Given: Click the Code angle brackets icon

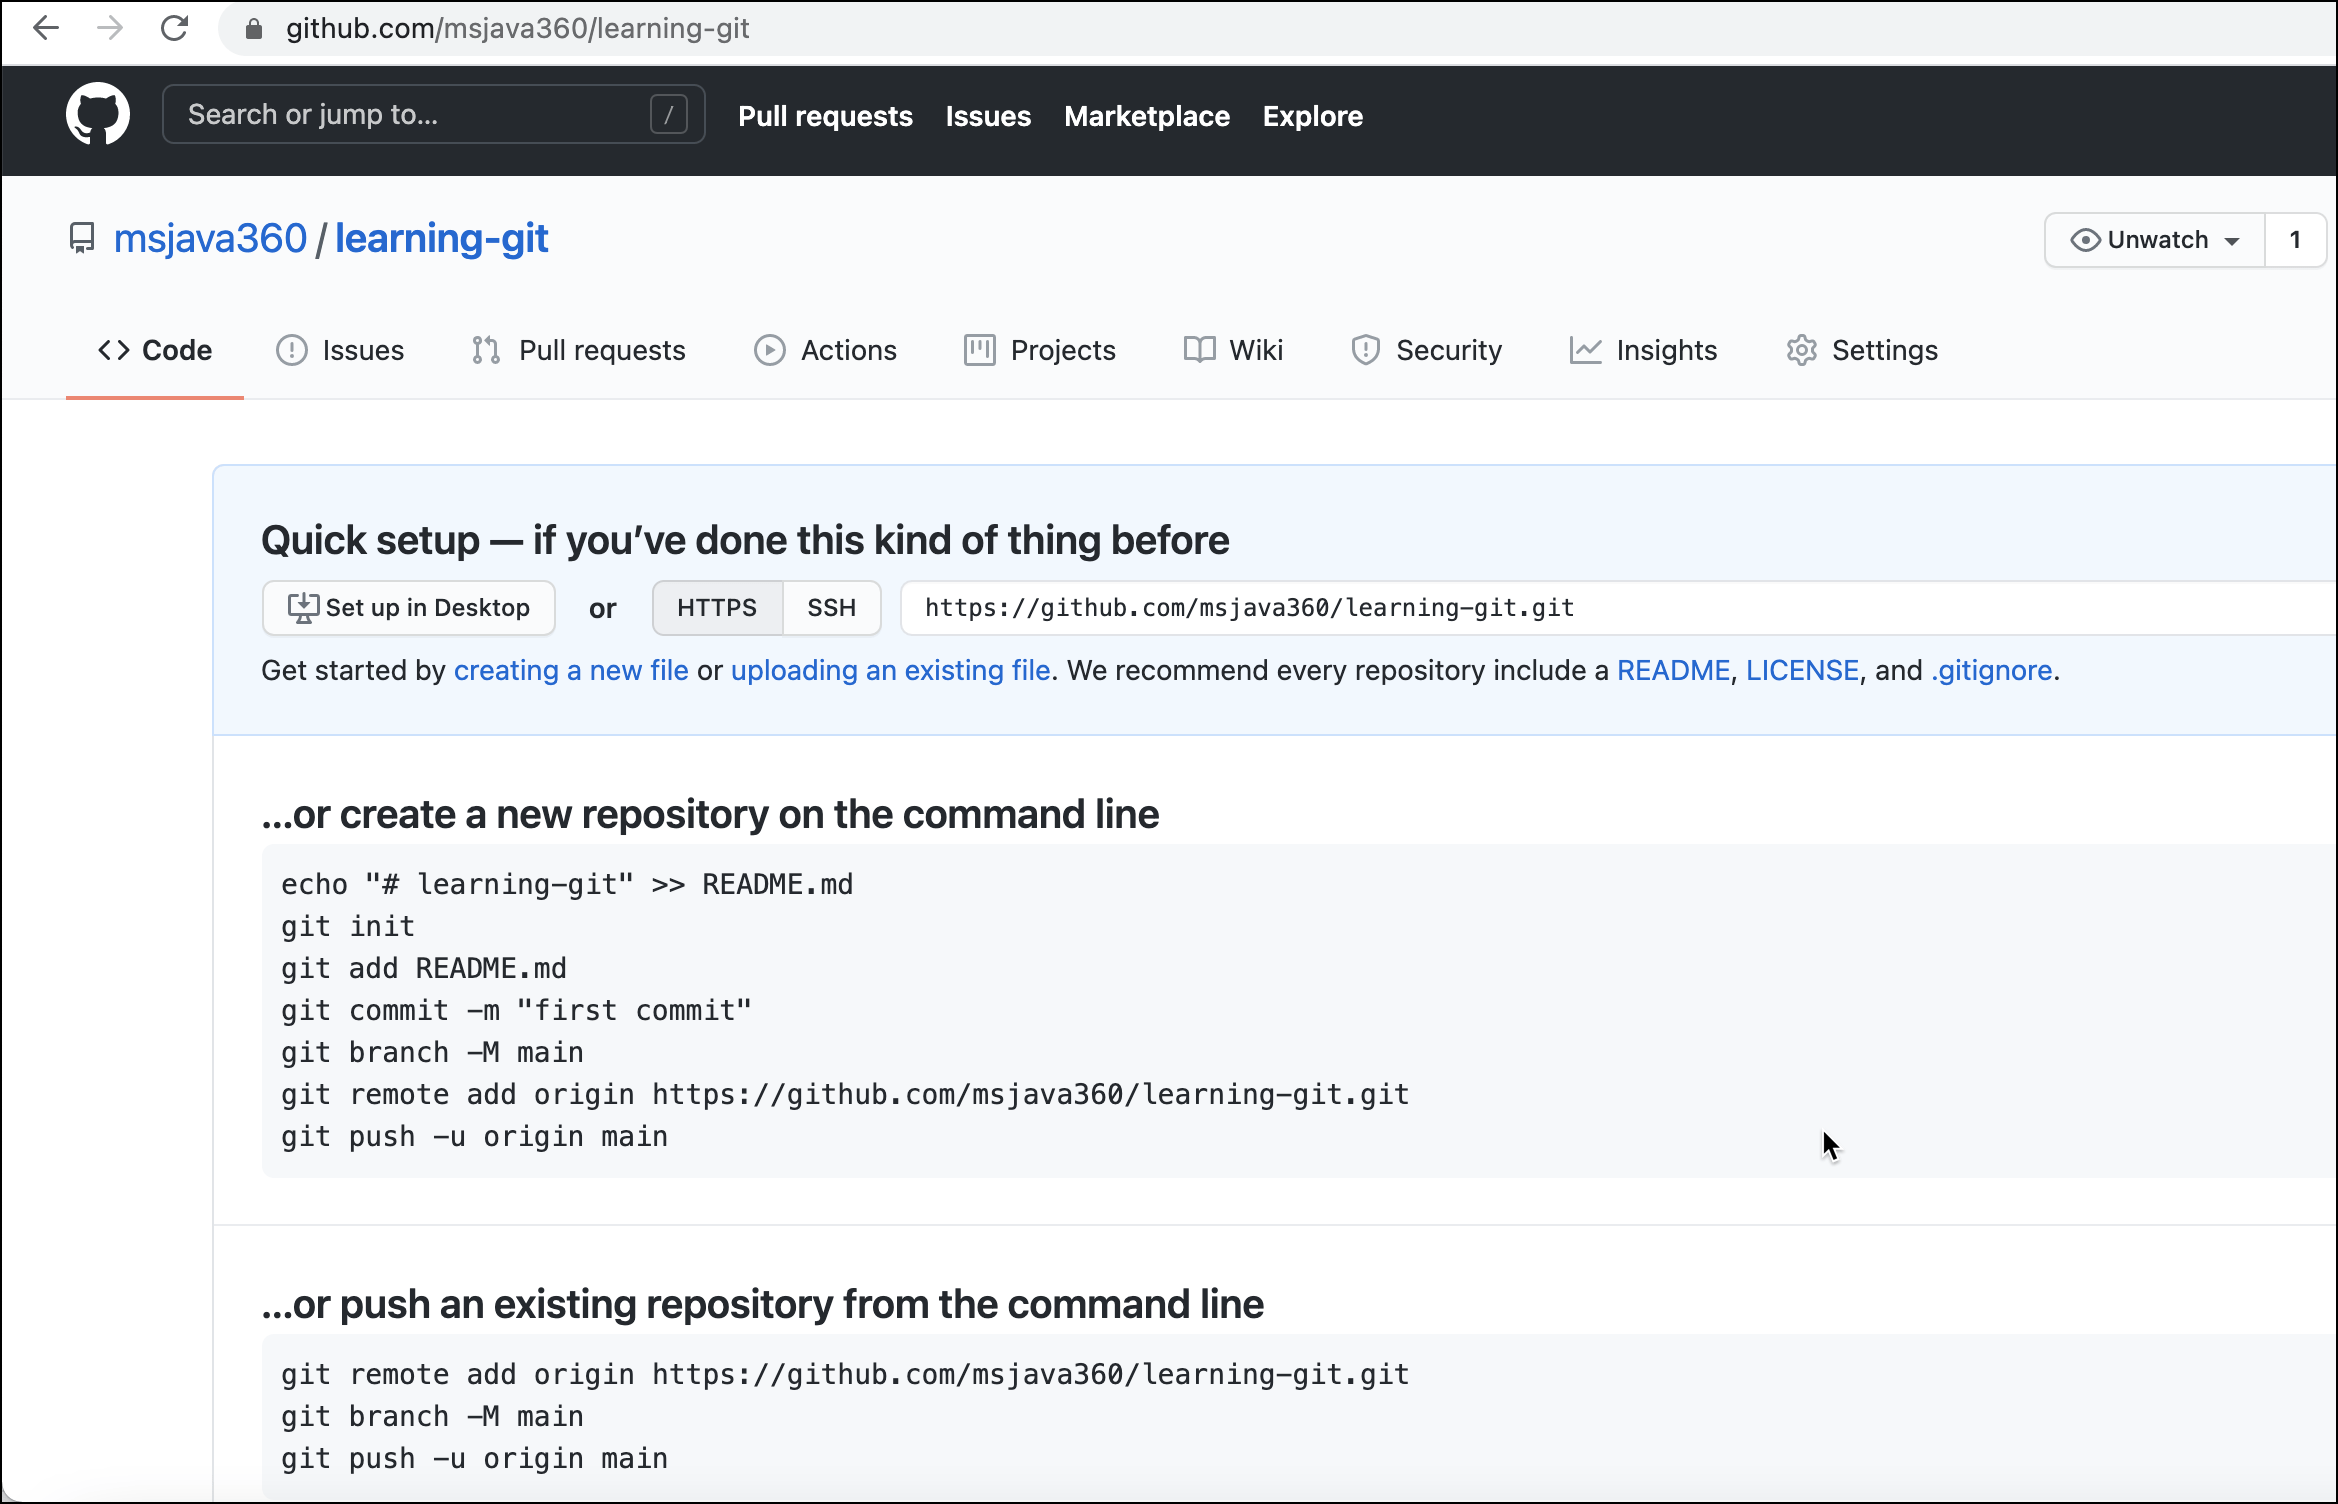Looking at the screenshot, I should tap(114, 350).
